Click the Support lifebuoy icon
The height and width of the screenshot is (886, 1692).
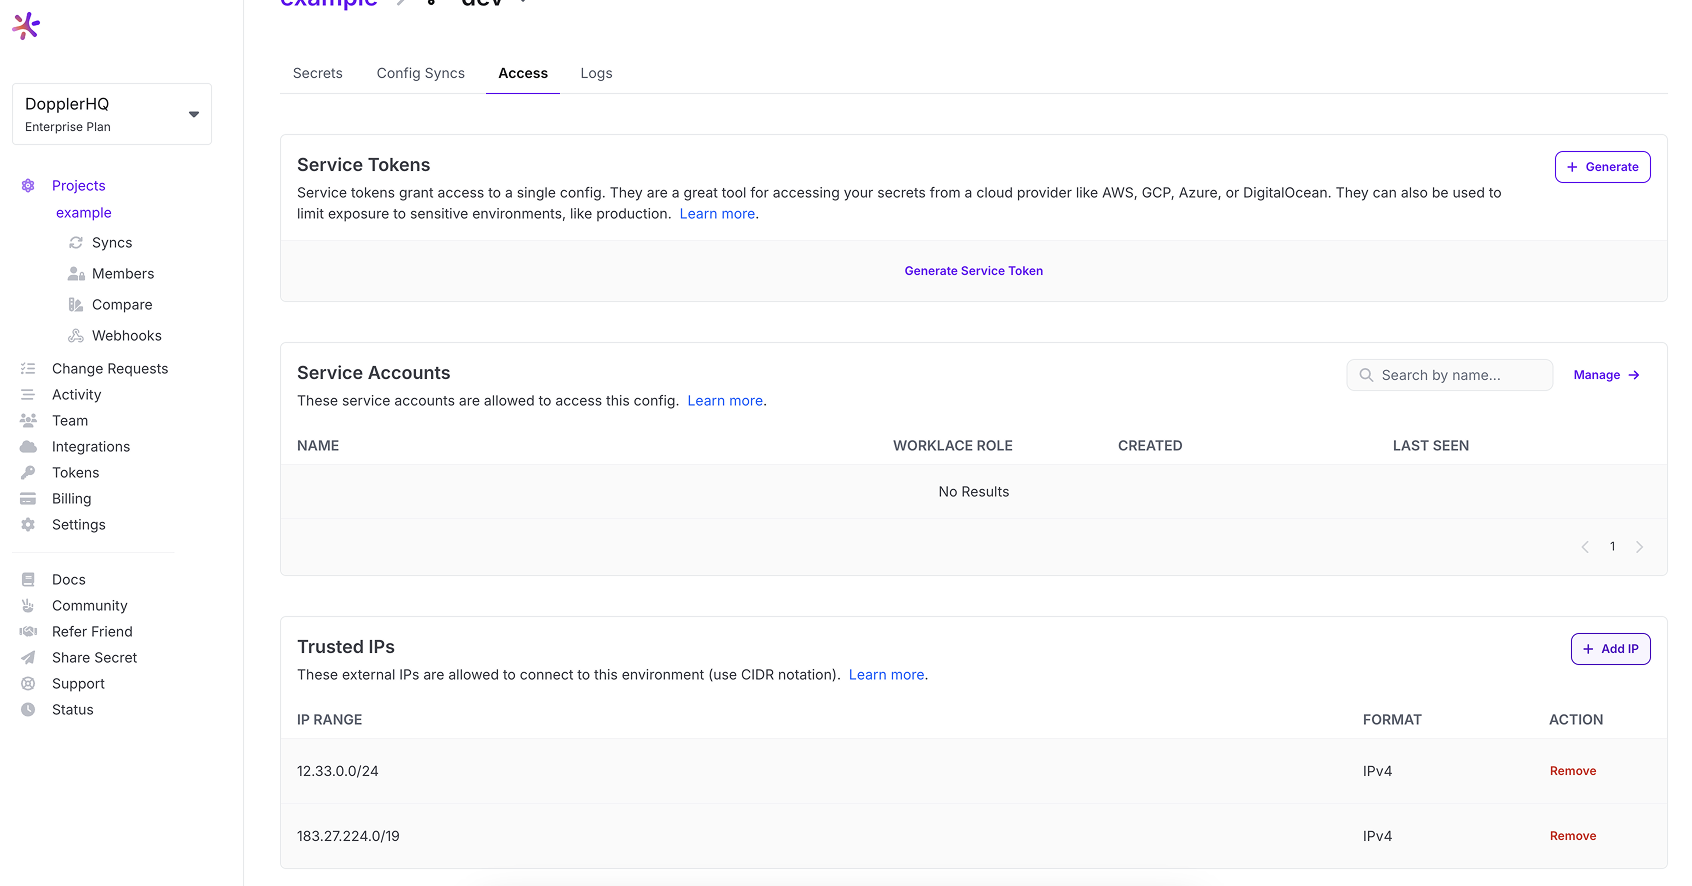coord(28,684)
